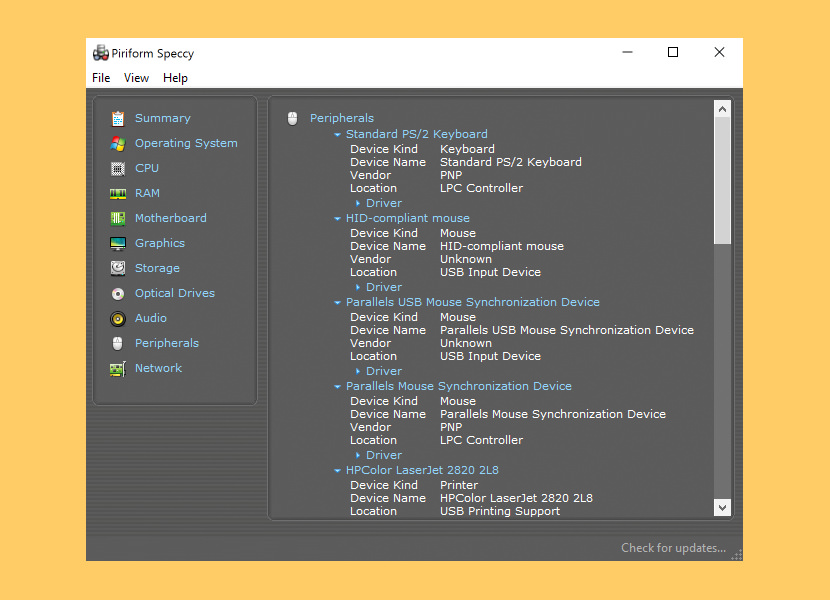
Task: Open the Motherboard section
Action: click(x=170, y=218)
